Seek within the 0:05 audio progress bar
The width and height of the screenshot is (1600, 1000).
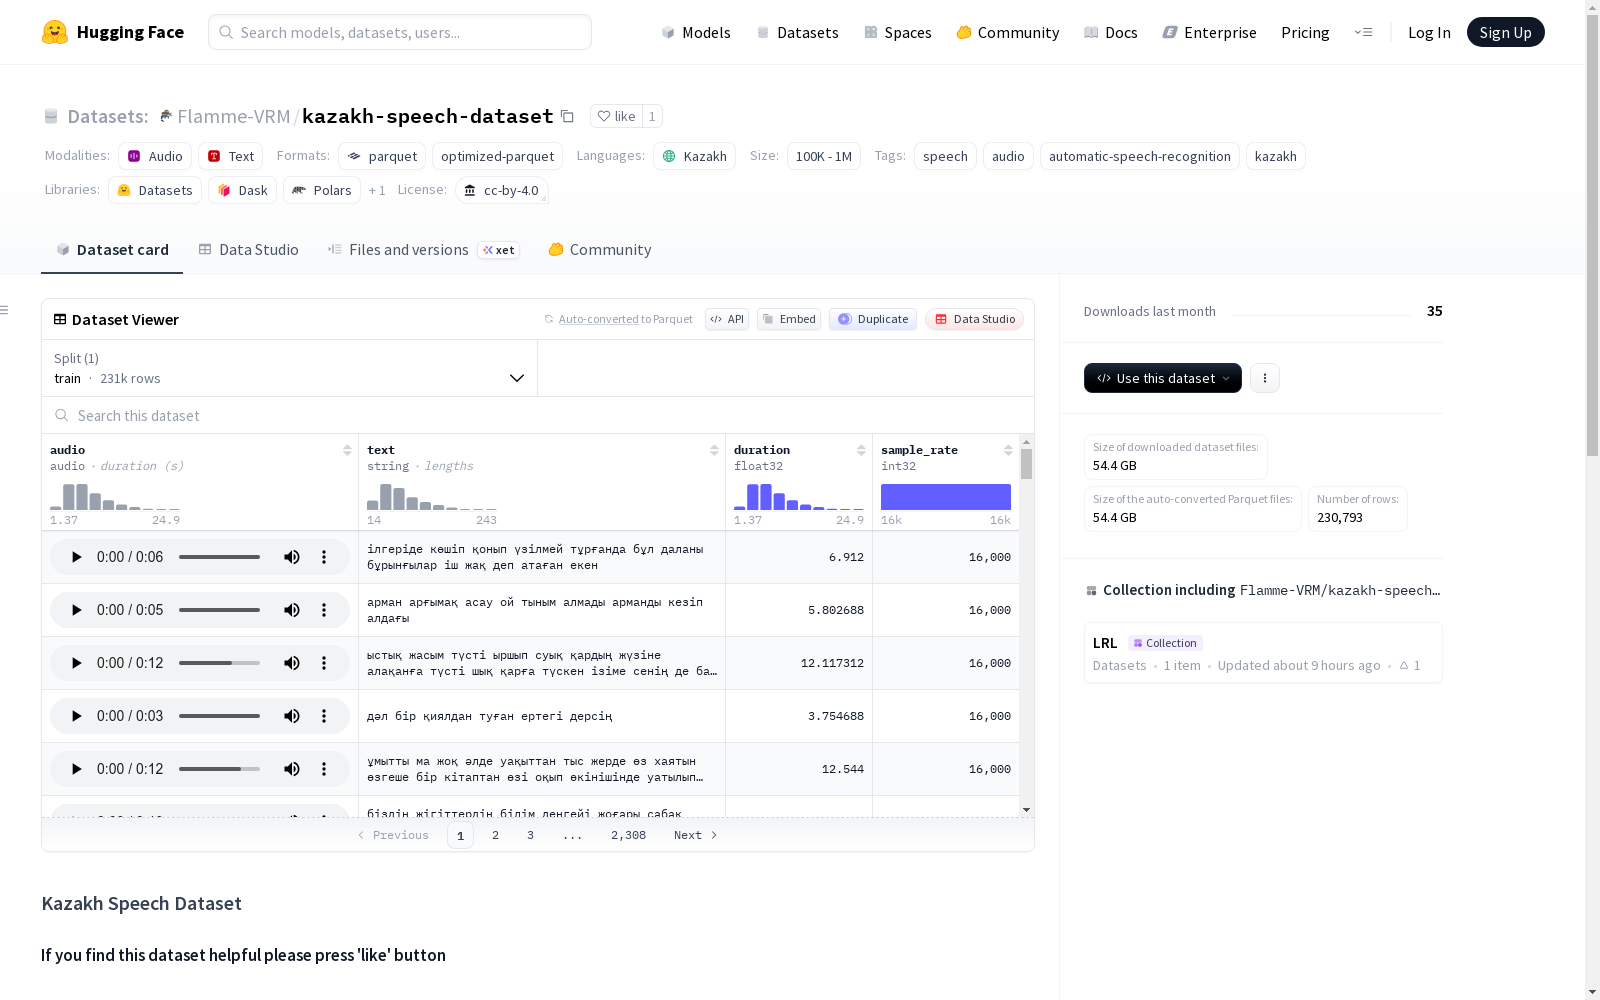tap(219, 610)
